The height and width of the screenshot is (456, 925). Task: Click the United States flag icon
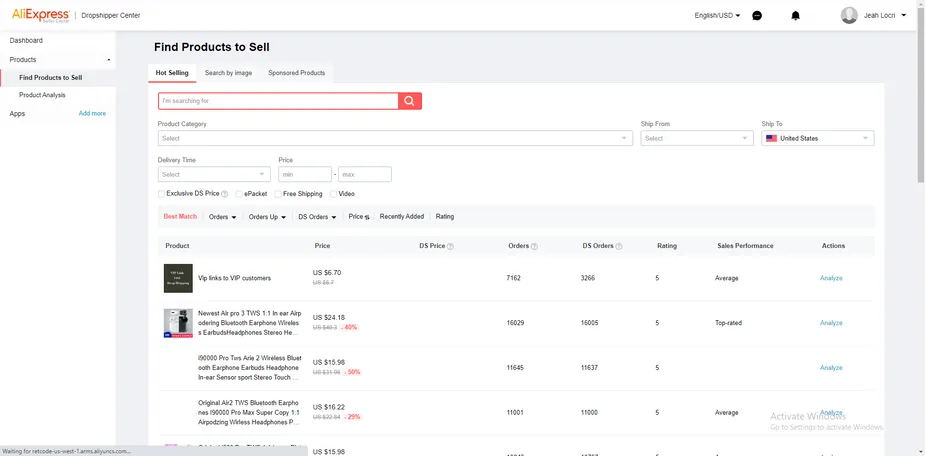771,138
